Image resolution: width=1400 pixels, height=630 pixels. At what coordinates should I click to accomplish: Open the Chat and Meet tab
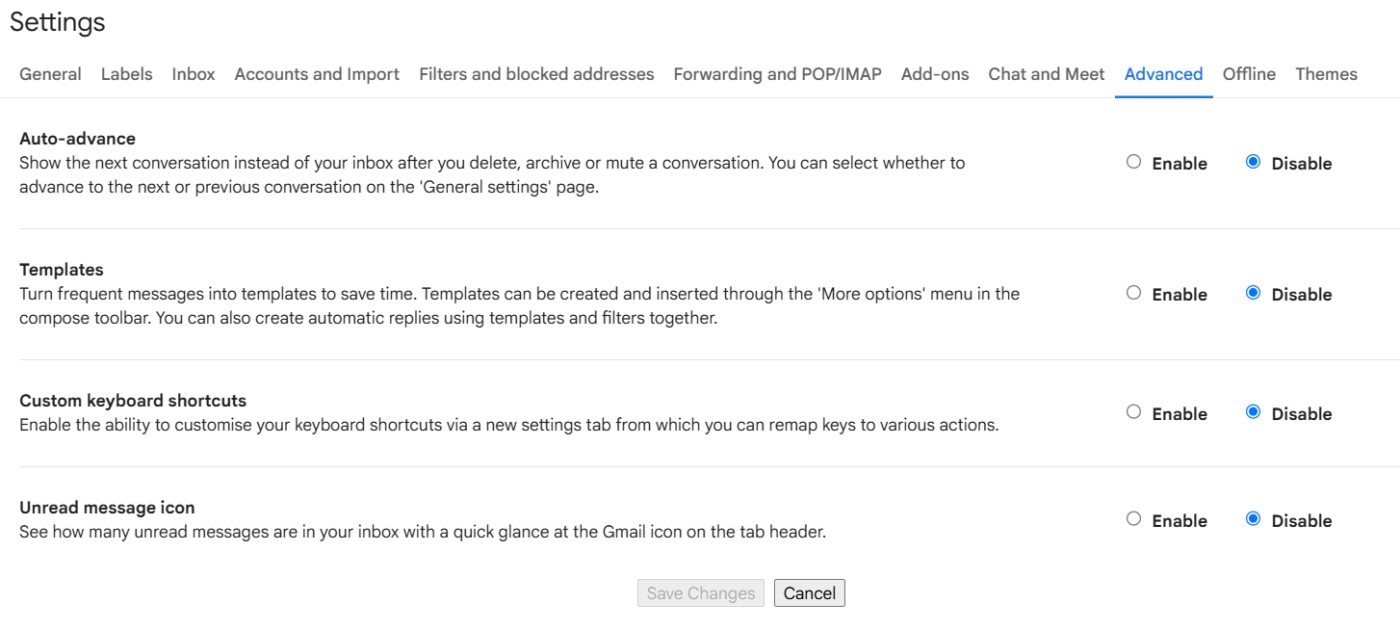click(x=1046, y=73)
